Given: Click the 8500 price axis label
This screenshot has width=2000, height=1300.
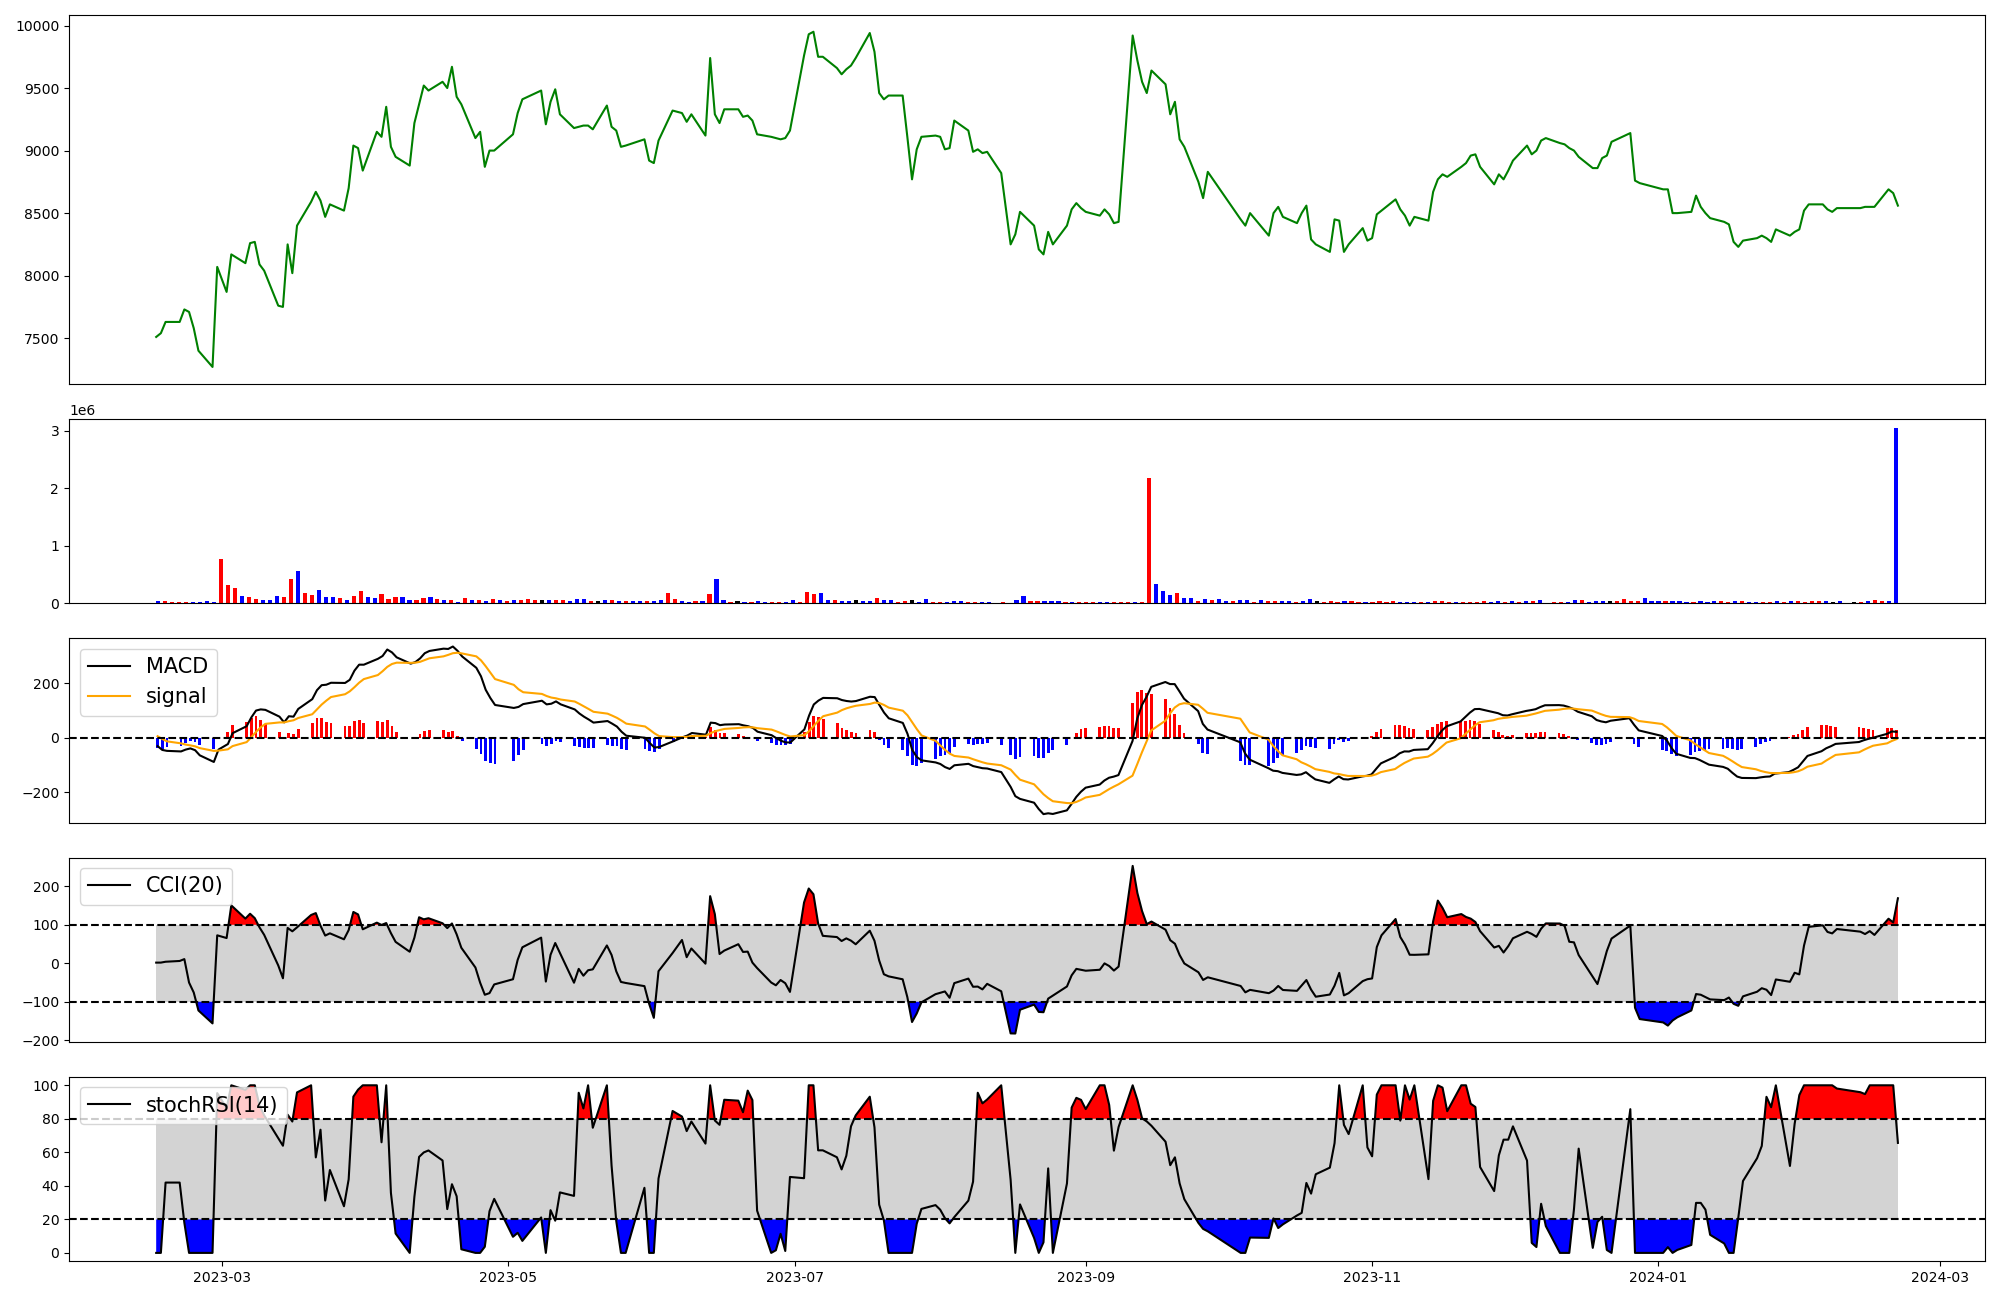Looking at the screenshot, I should 41,214.
